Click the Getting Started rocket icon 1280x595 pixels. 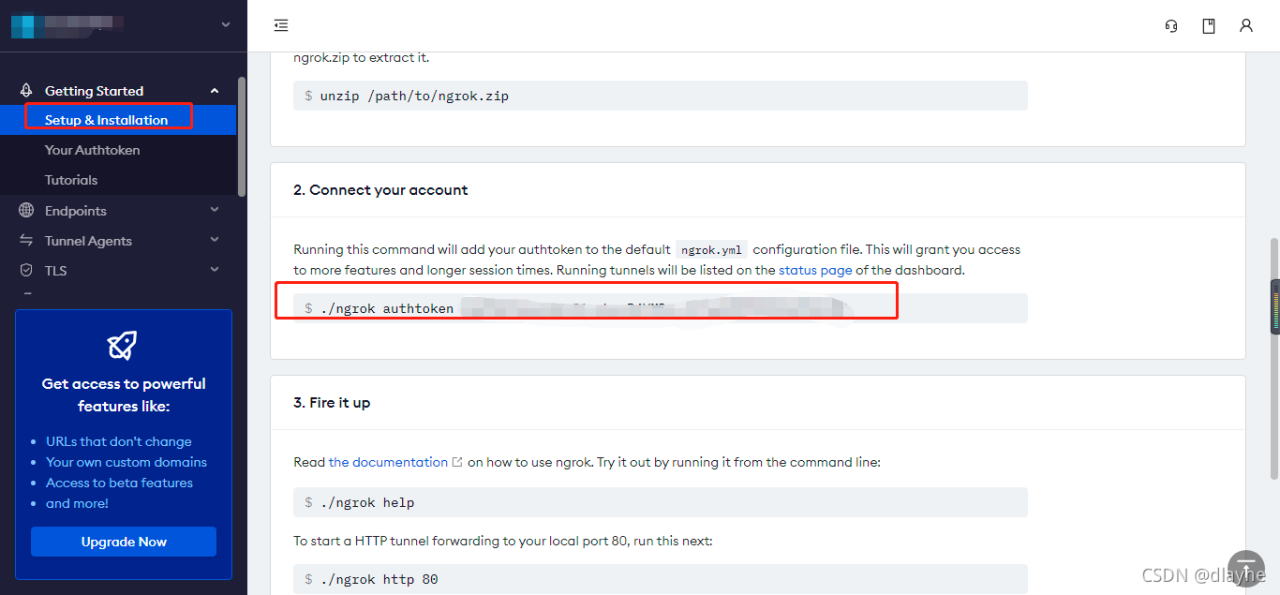tap(27, 91)
